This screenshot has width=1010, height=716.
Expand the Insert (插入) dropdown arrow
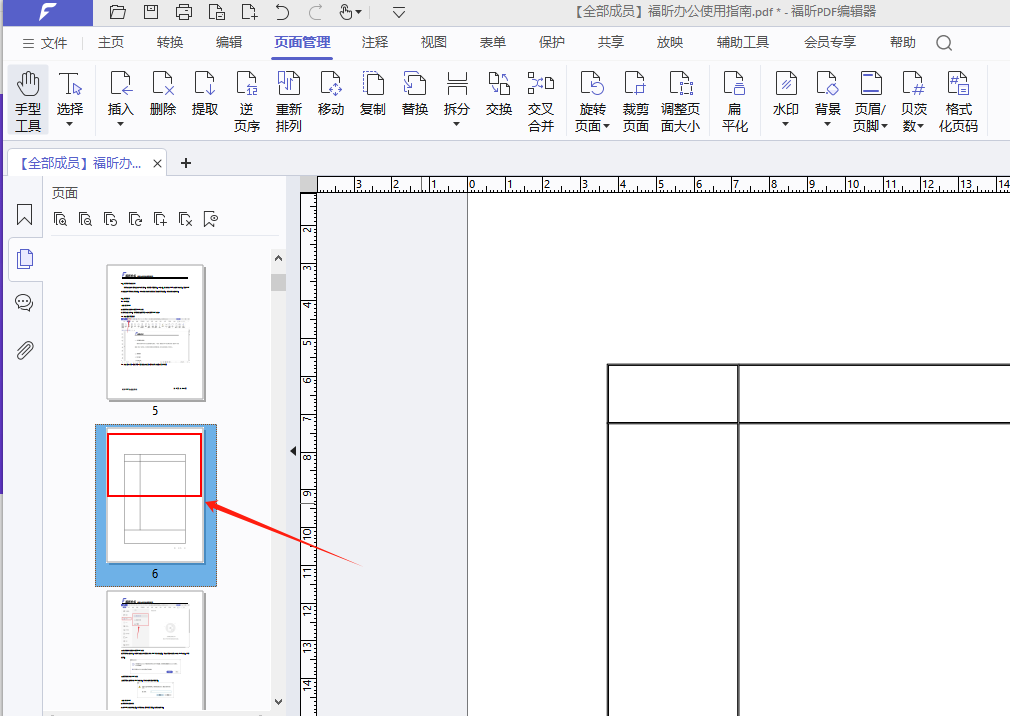(121, 125)
